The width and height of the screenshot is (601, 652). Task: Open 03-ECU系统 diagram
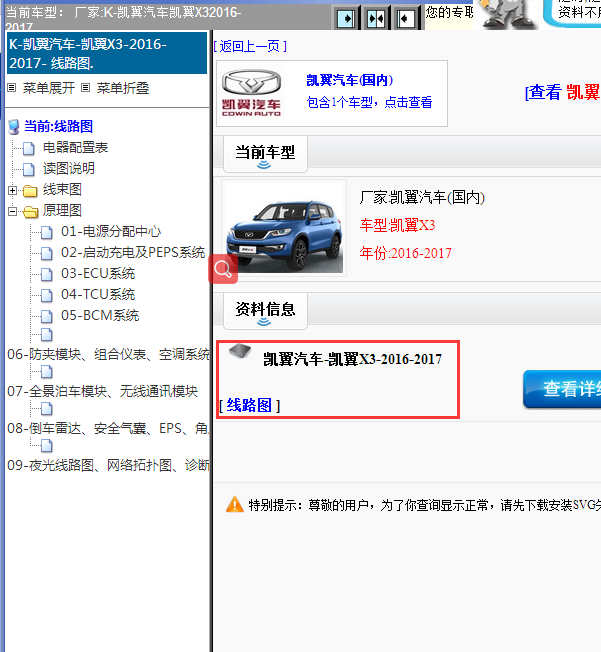pos(98,274)
